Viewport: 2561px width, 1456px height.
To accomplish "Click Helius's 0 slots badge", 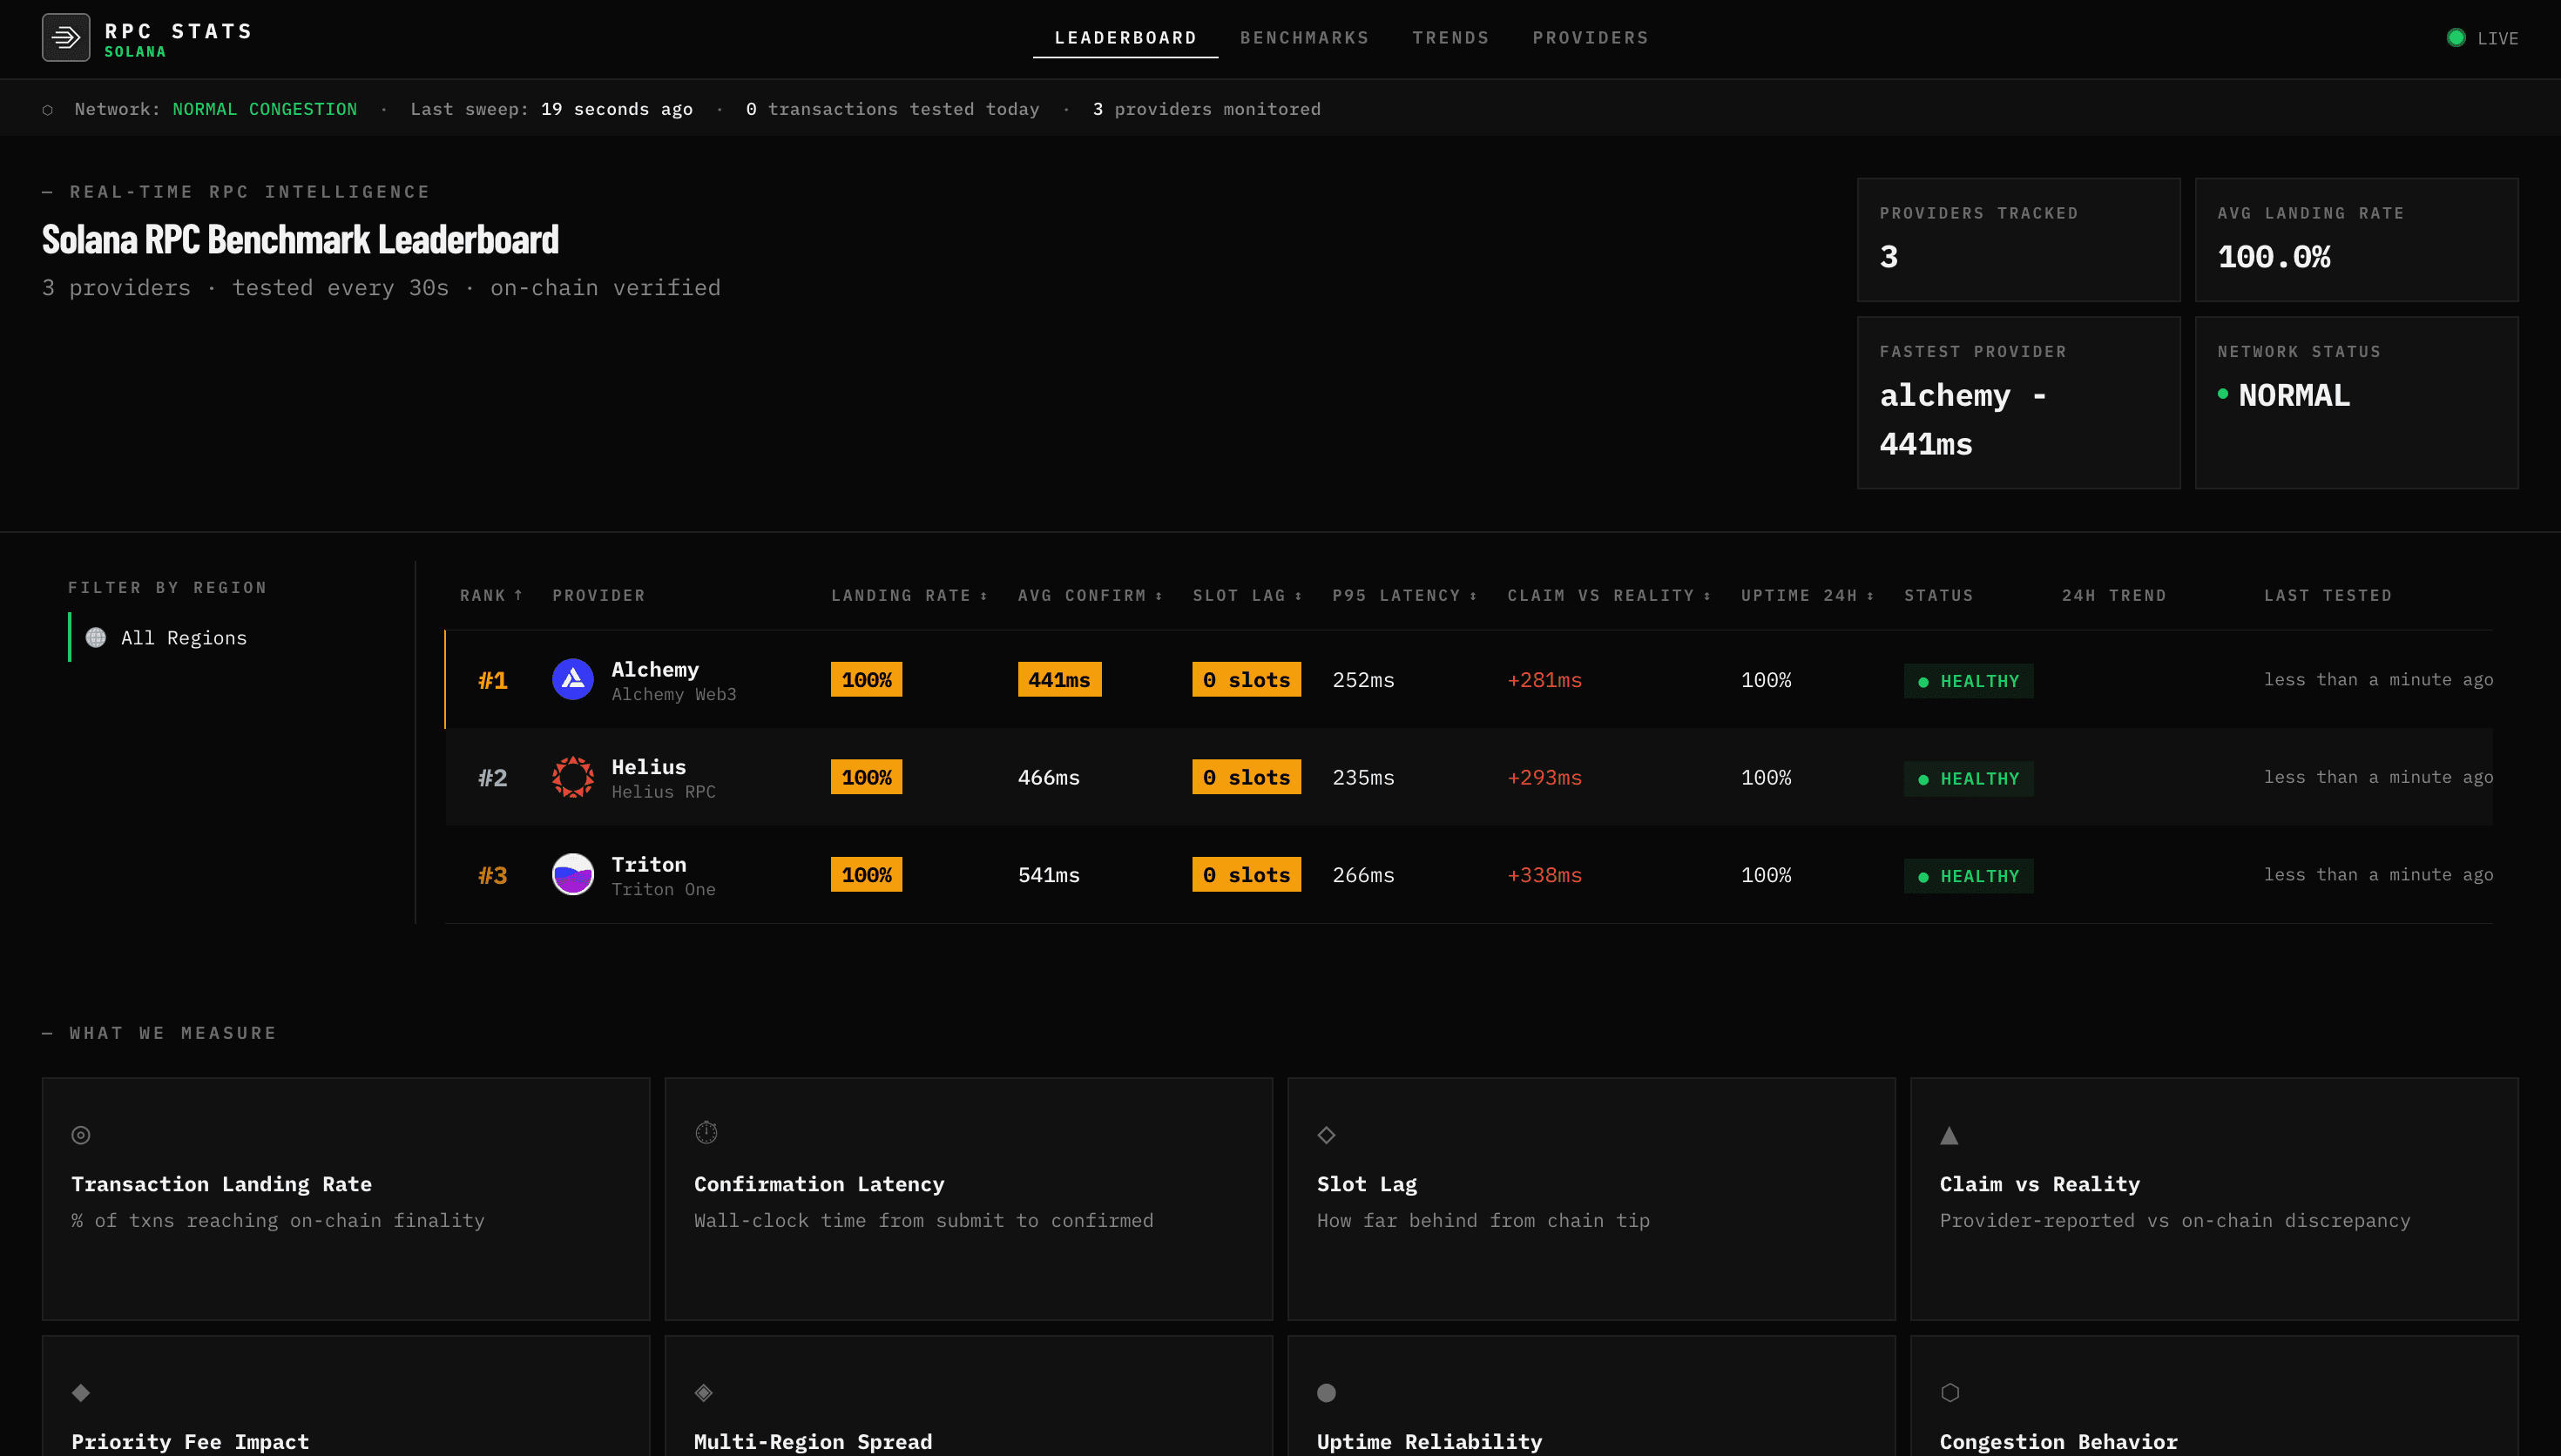I will [x=1246, y=777].
